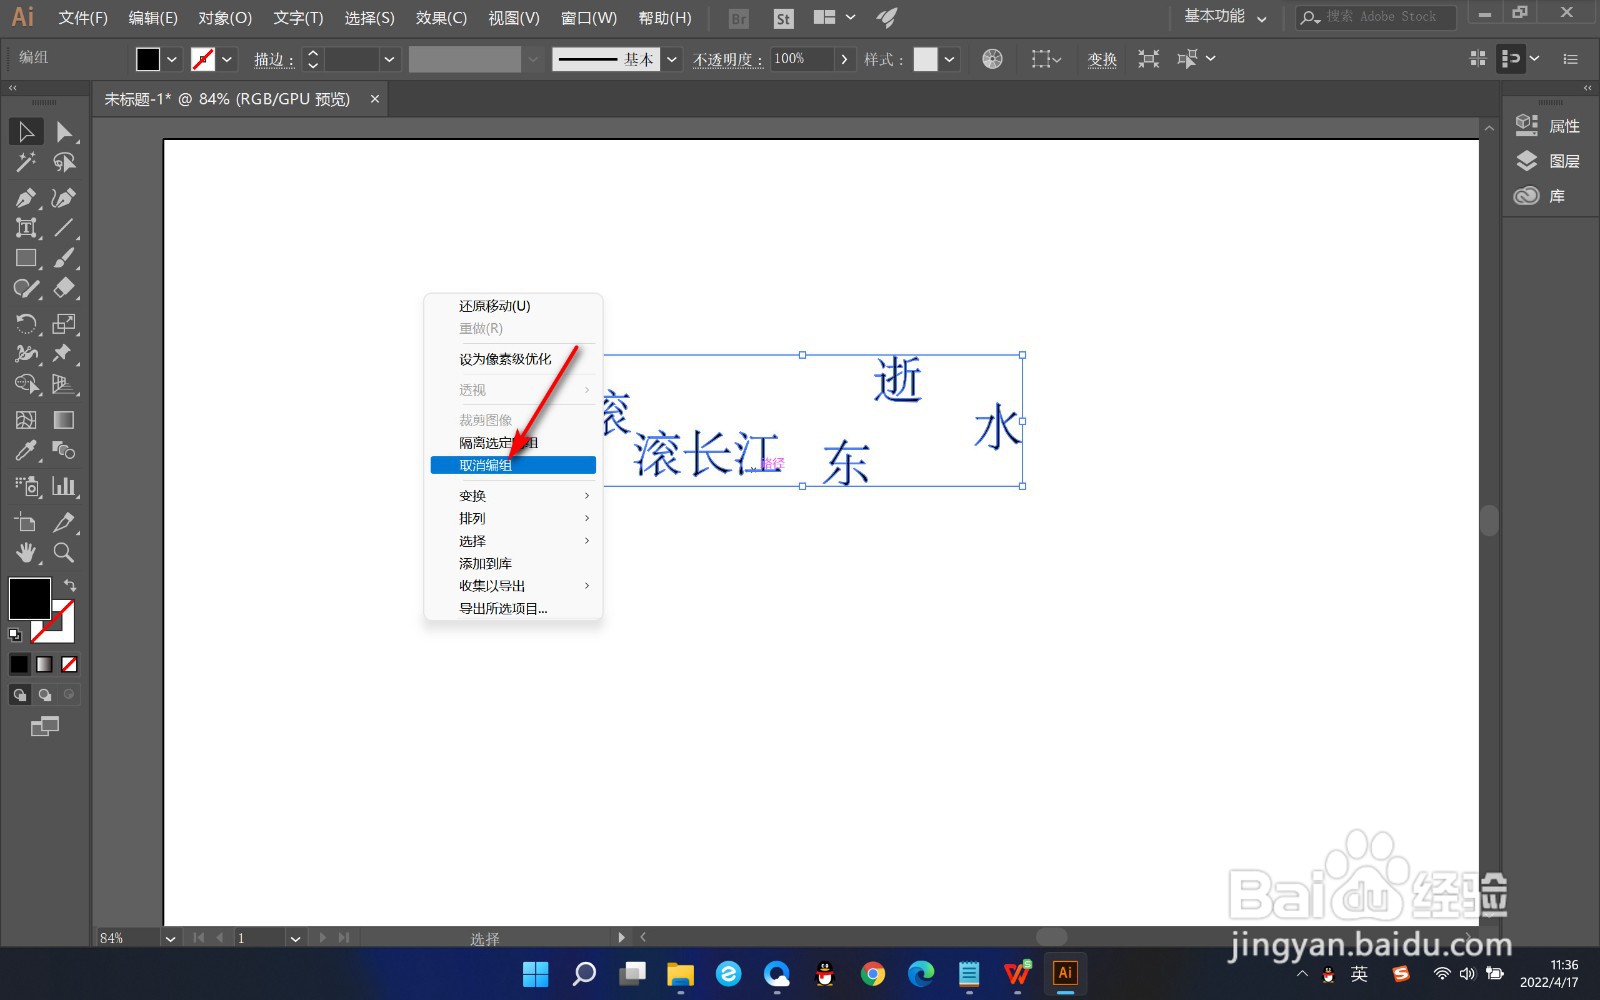
Task: Select the Magic Wand tool
Action: (x=26, y=162)
